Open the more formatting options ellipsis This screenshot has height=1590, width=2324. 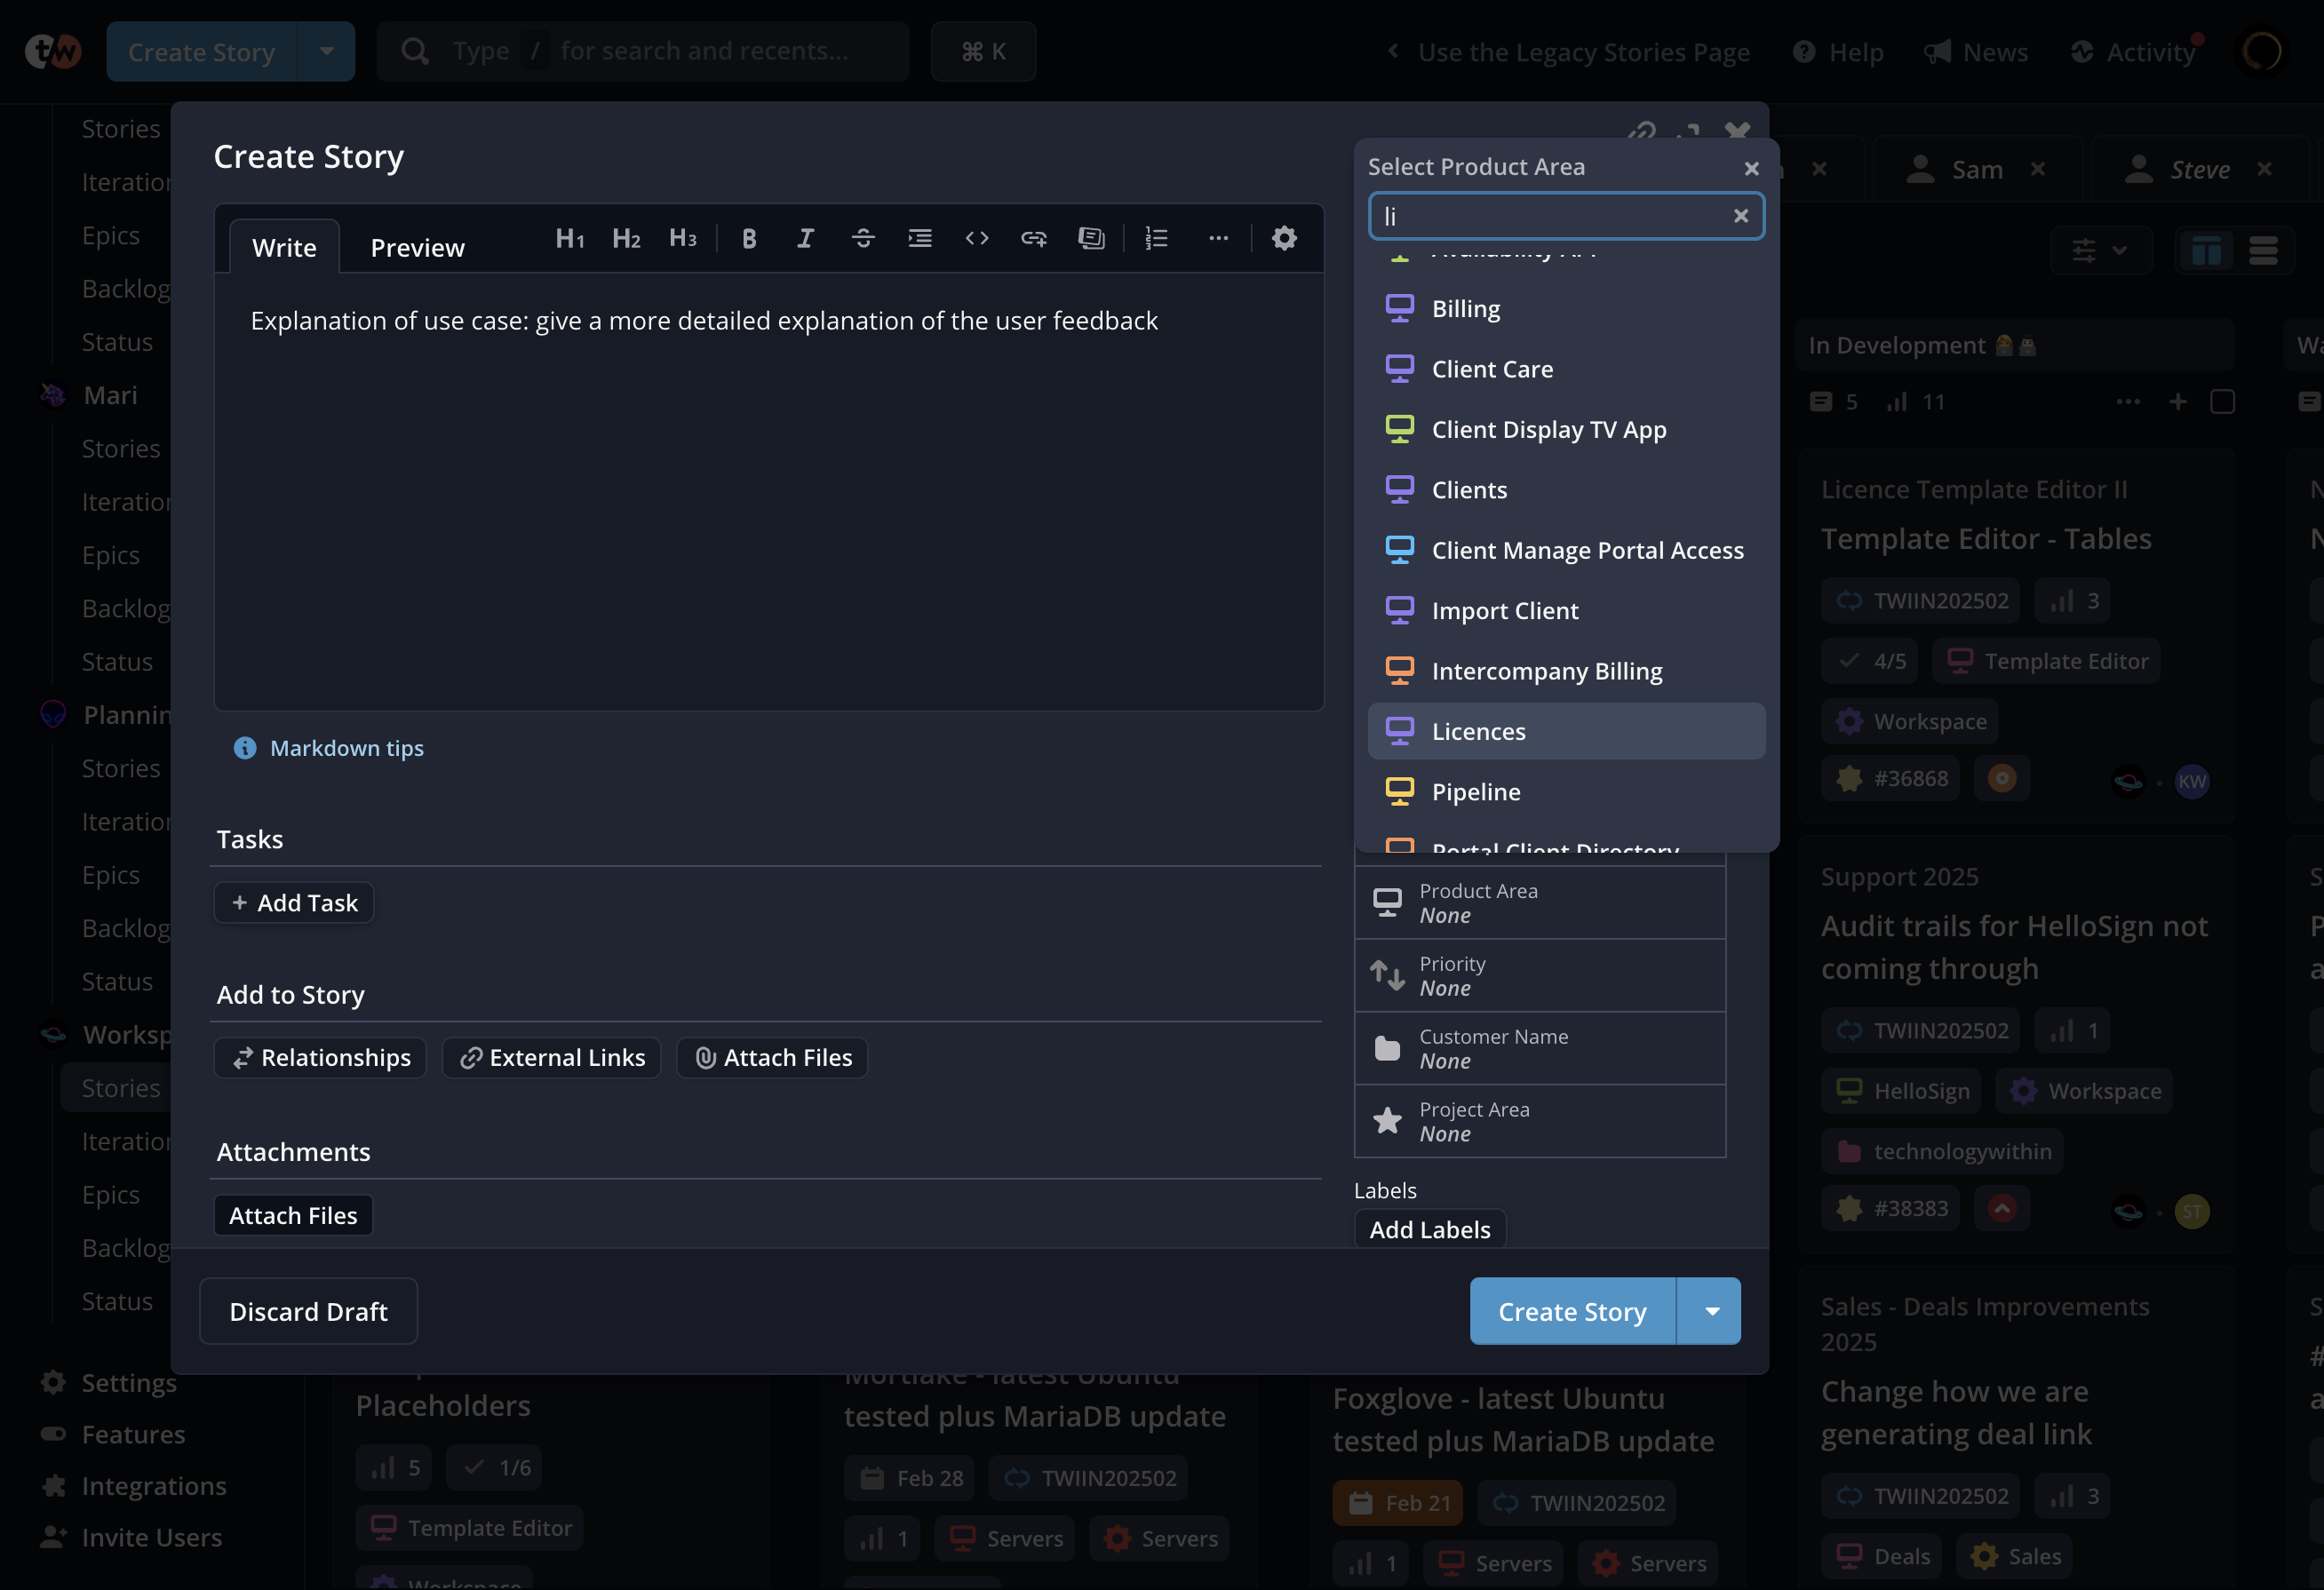pyautogui.click(x=1218, y=238)
